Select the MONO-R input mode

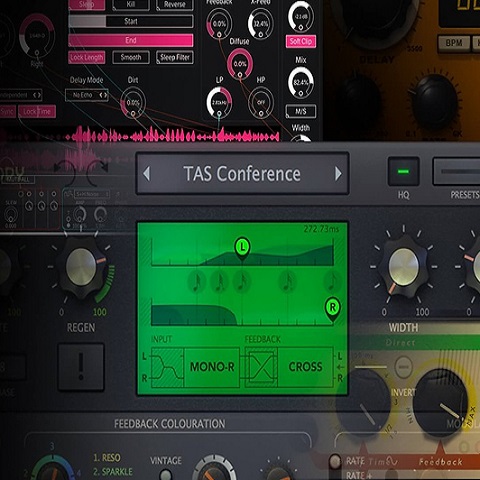click(212, 367)
